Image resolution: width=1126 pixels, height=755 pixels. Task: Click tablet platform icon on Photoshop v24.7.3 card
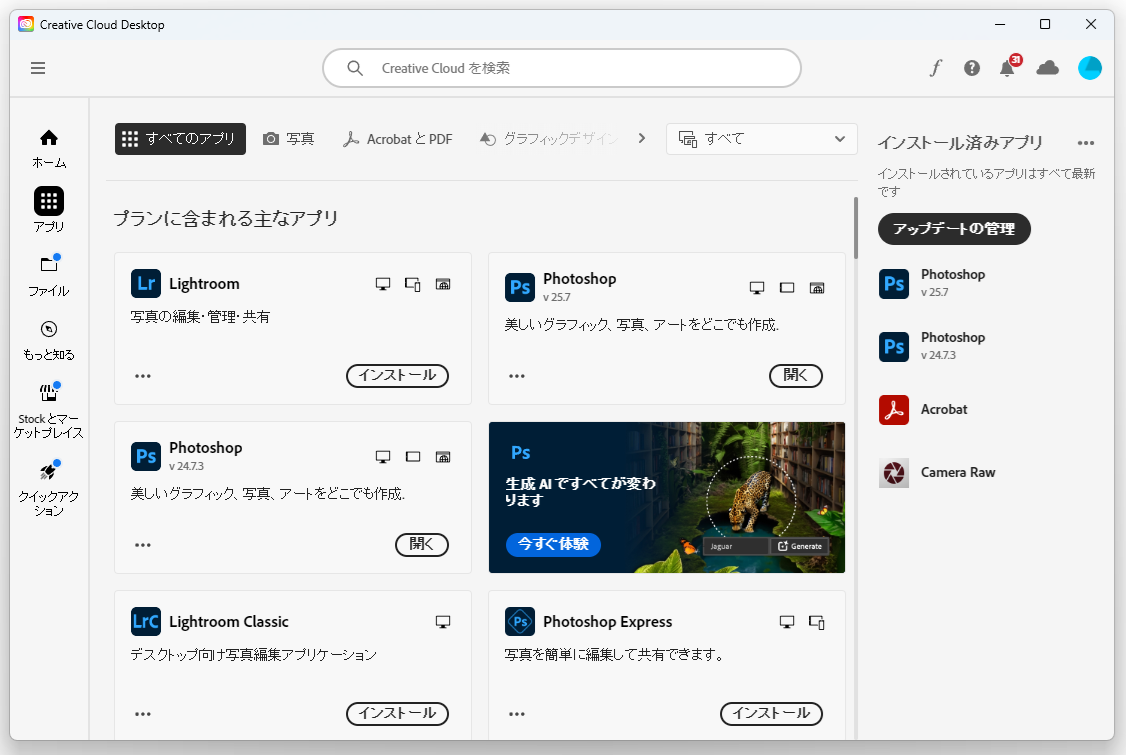413,457
